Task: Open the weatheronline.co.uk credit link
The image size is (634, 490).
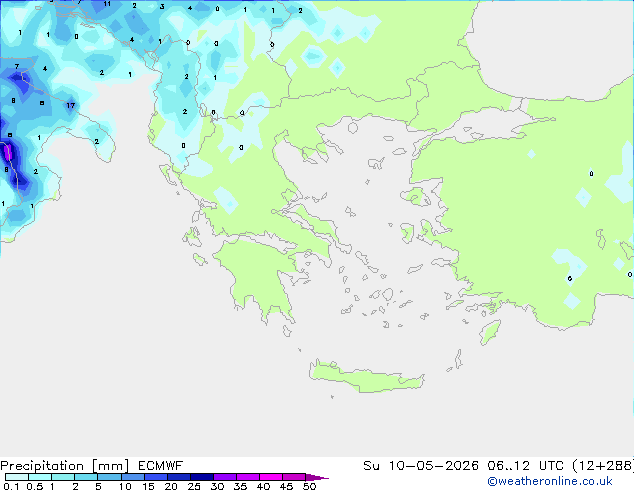Action: [x=550, y=481]
